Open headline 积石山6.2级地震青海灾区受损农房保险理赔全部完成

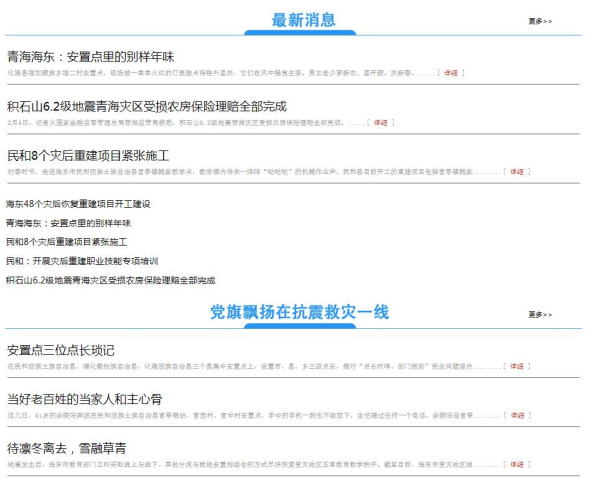147,107
